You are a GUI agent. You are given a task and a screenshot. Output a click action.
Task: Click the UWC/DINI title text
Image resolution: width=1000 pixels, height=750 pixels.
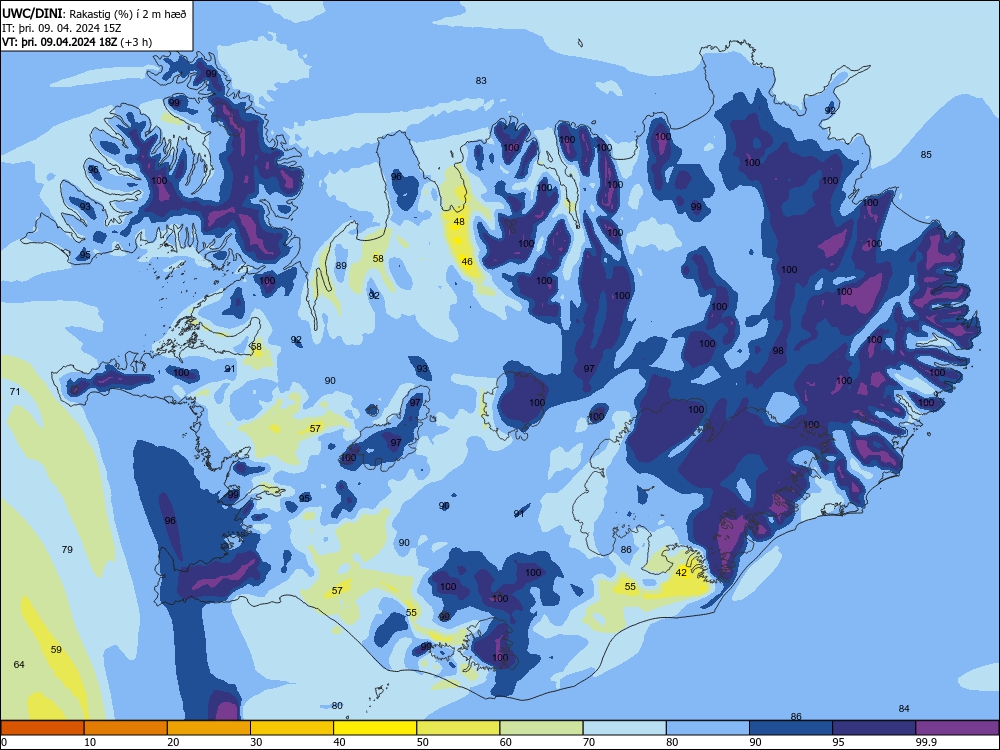(33, 13)
